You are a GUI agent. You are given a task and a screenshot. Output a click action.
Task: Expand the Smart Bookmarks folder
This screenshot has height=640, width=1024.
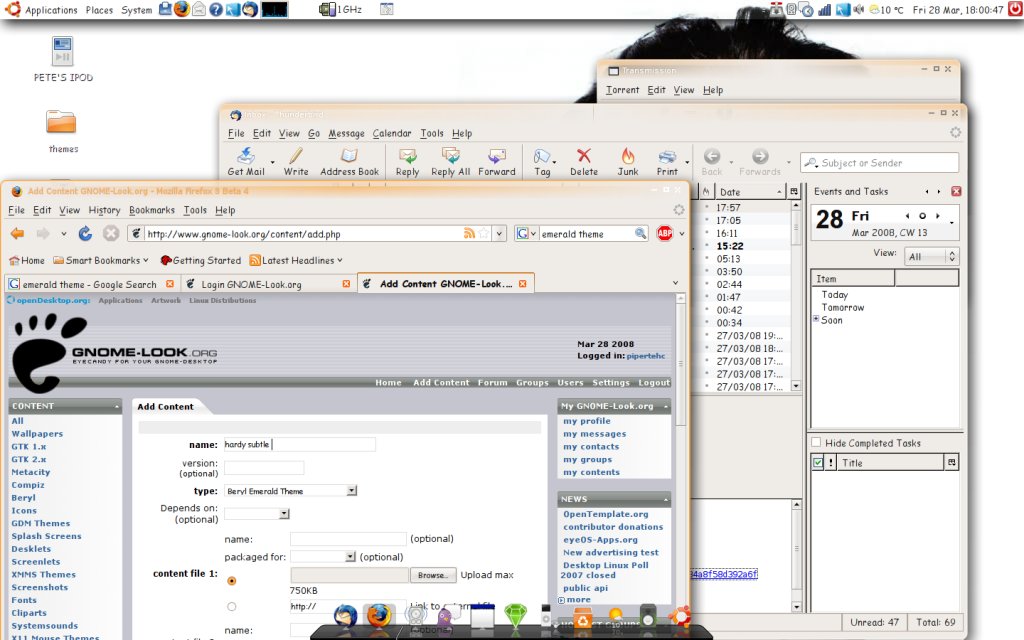point(101,260)
